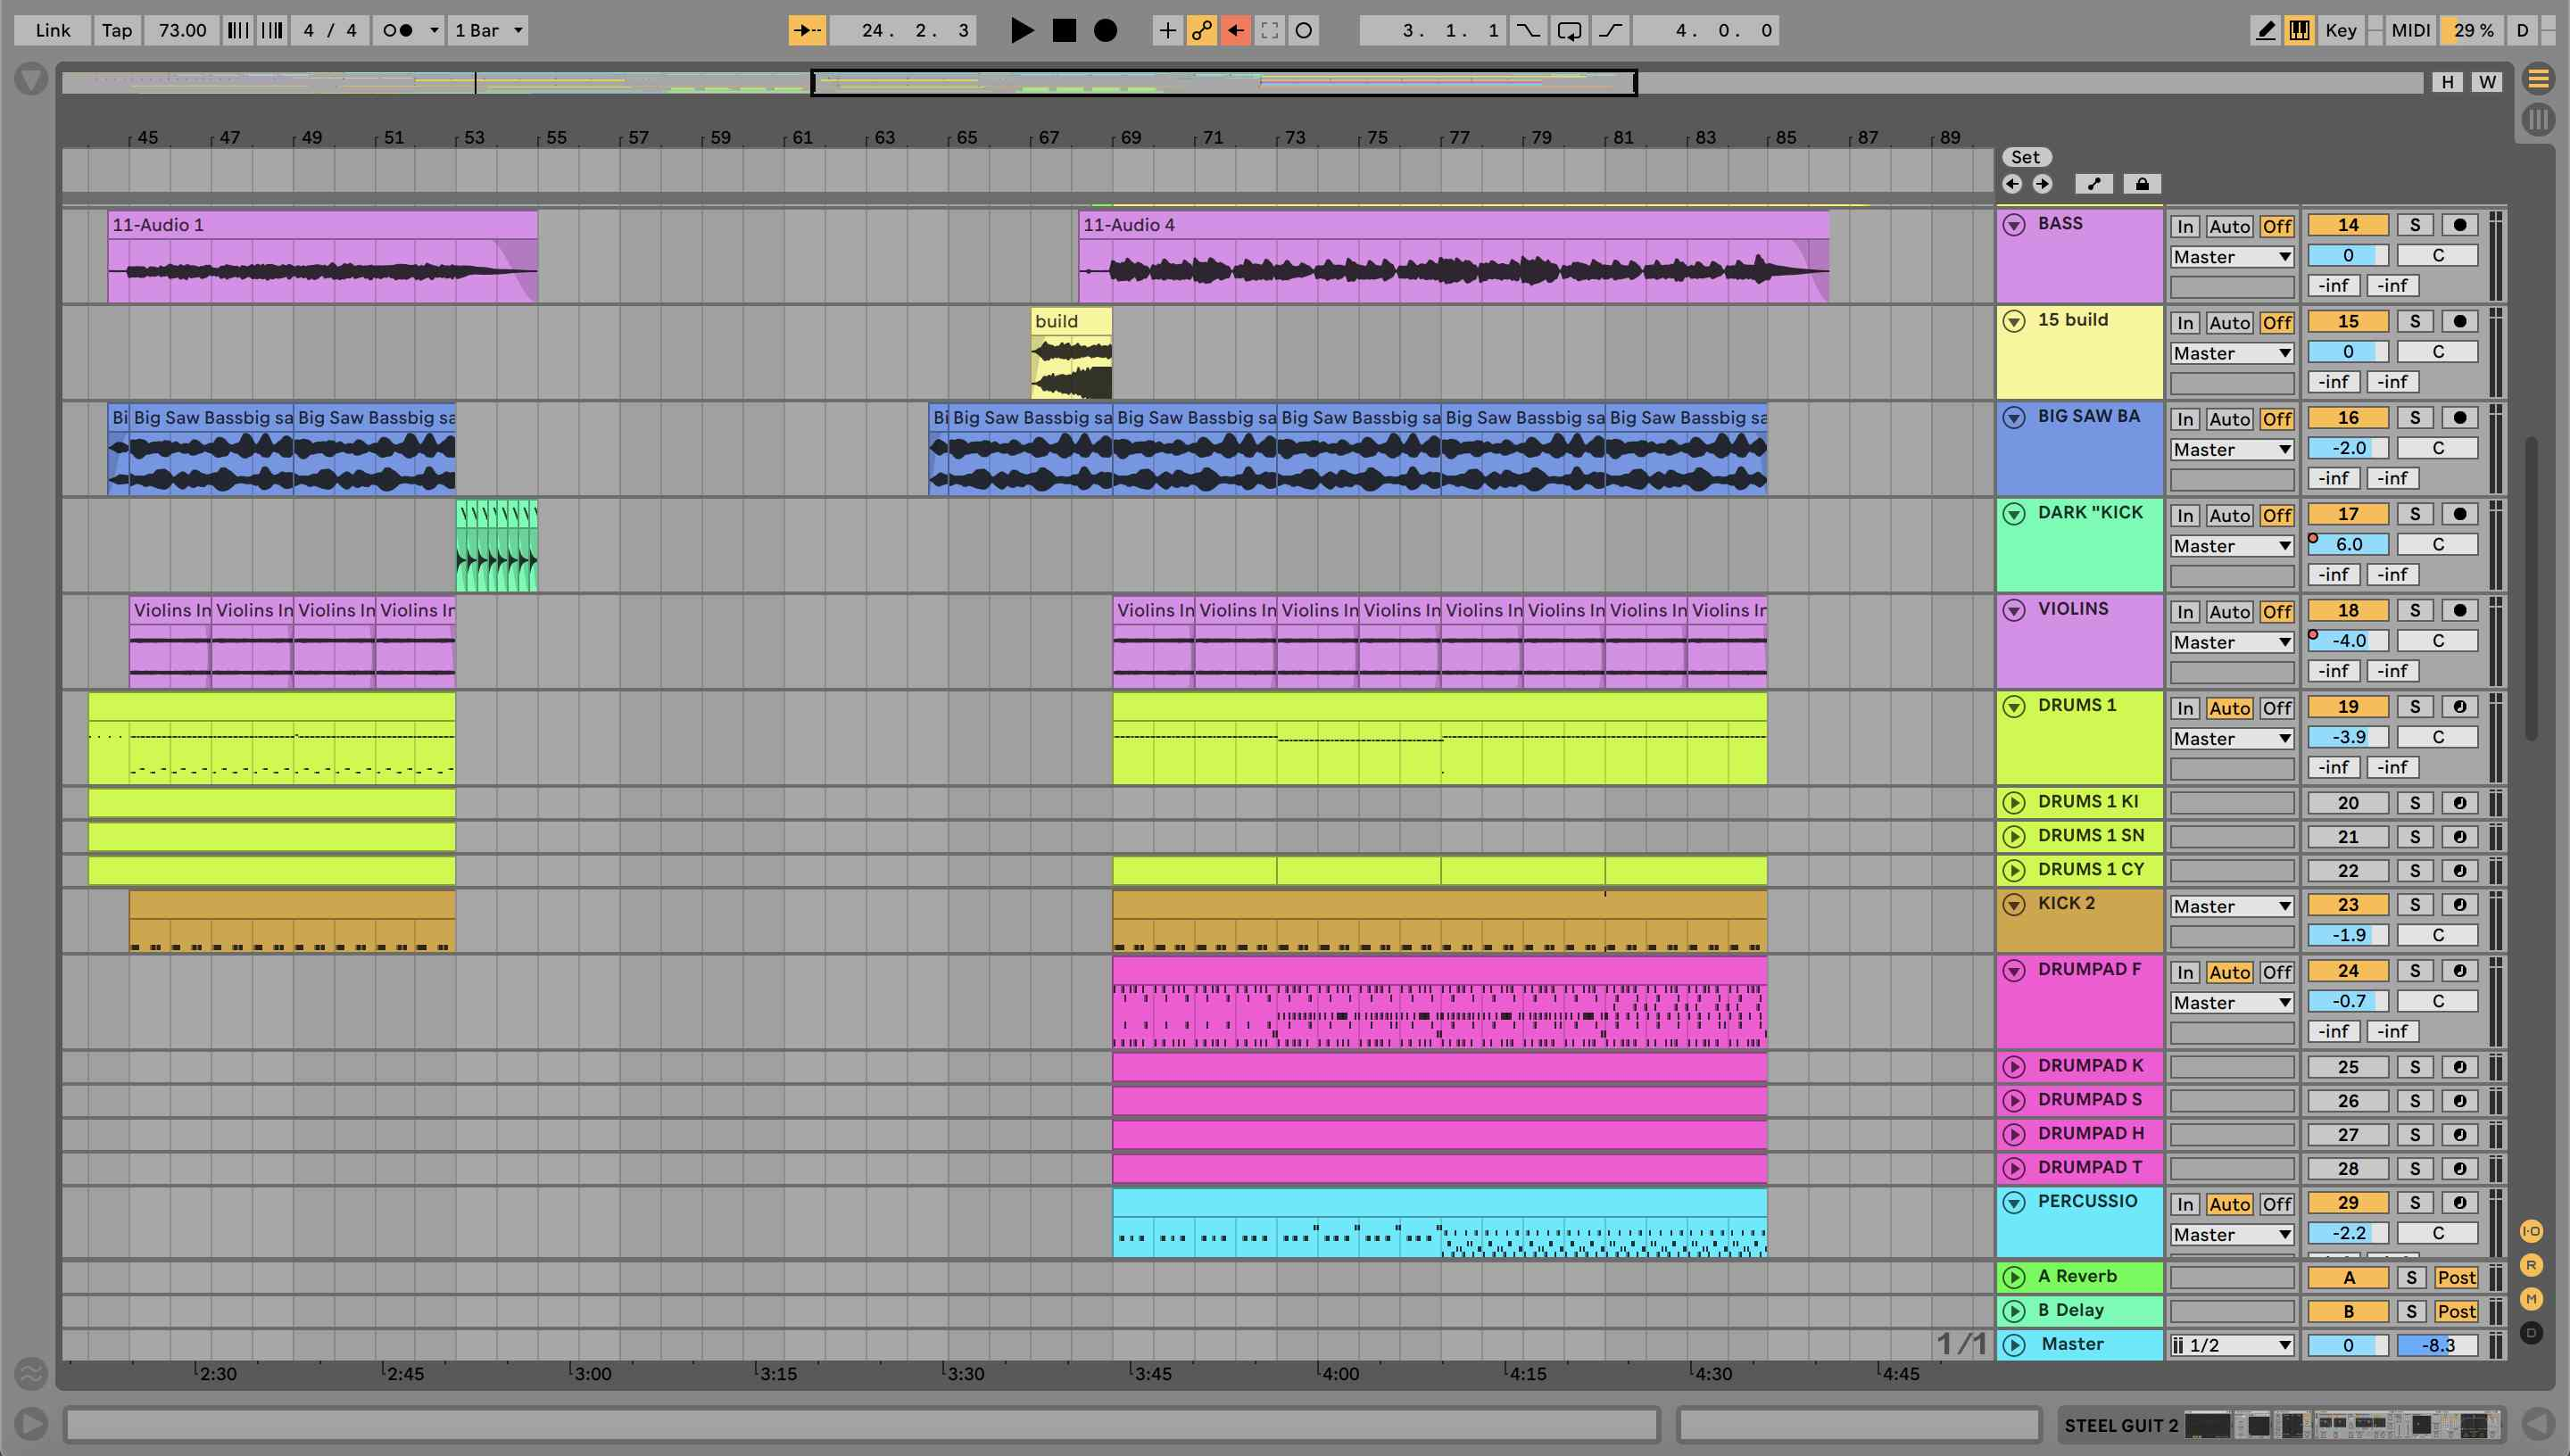
Task: Open BASS track output Master dropdown
Action: [2231, 257]
